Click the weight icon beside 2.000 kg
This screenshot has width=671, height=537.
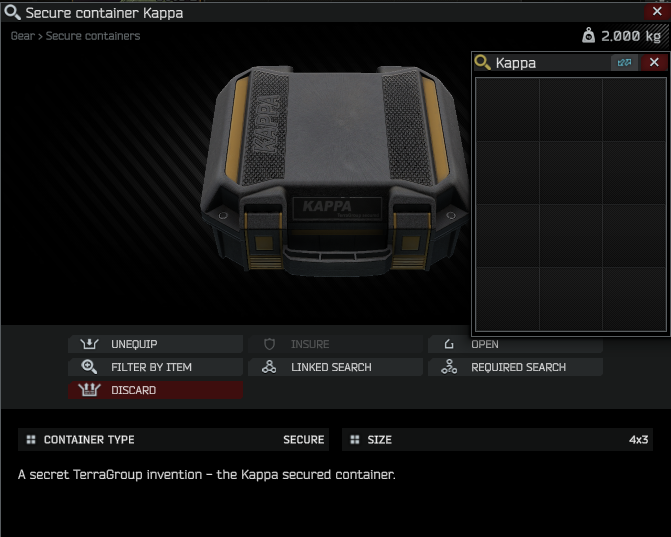pos(588,36)
